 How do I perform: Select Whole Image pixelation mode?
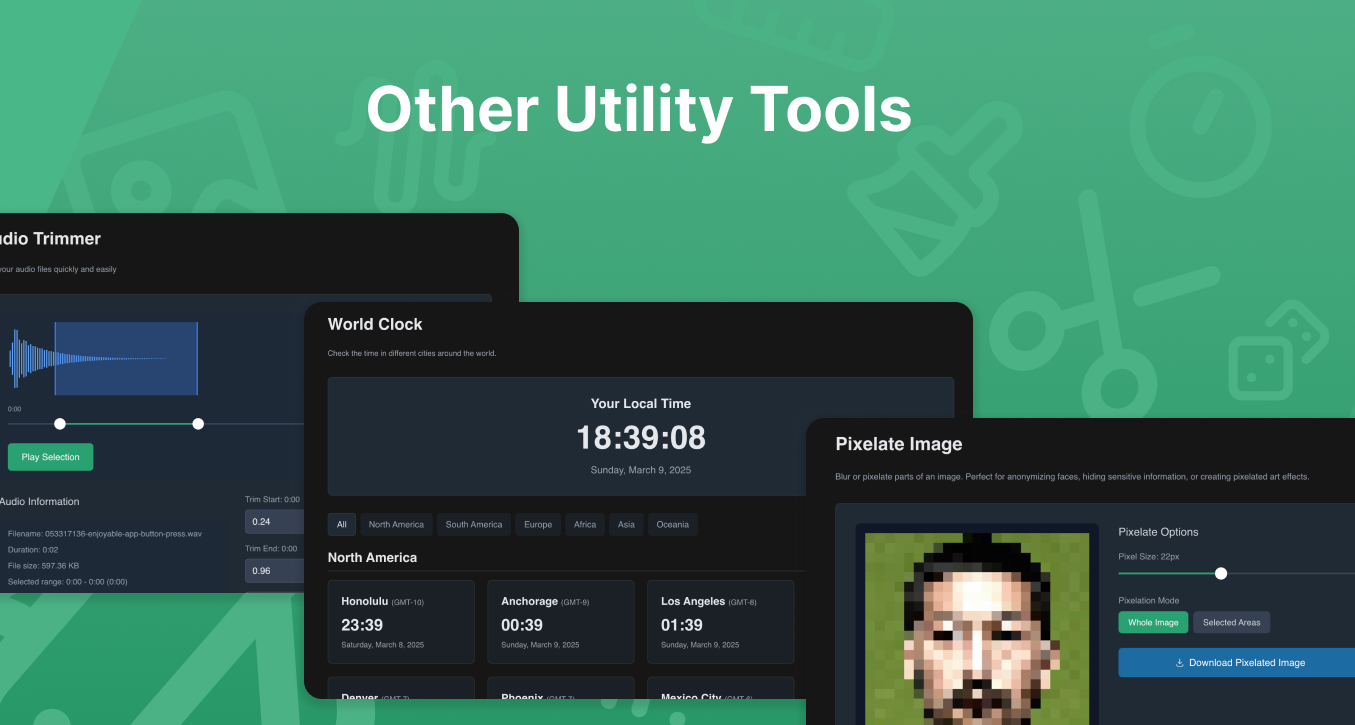[1153, 622]
